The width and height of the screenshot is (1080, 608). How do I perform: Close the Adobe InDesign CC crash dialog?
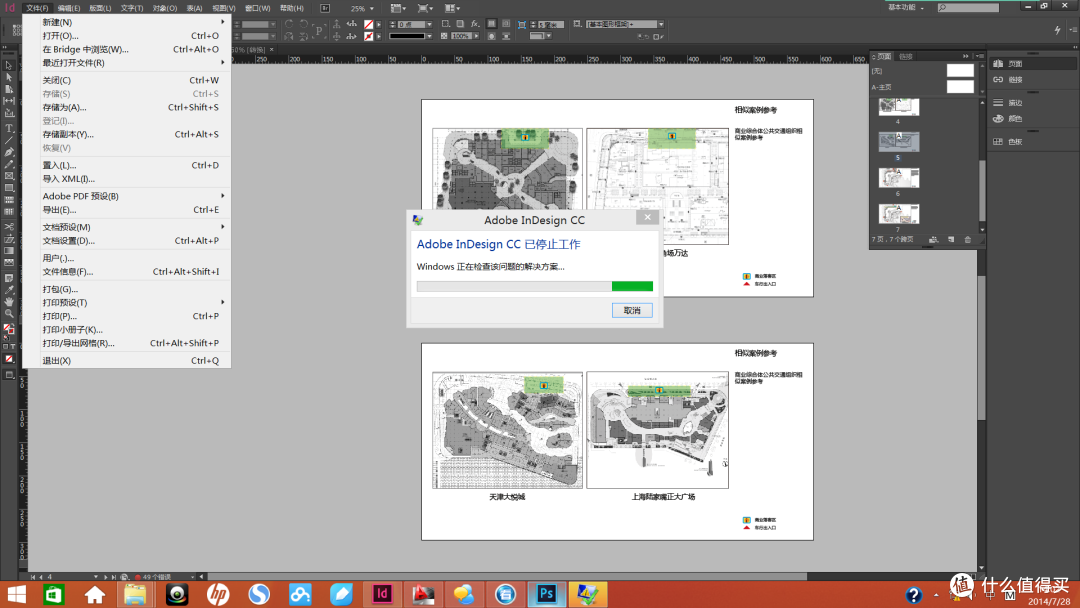coord(647,217)
